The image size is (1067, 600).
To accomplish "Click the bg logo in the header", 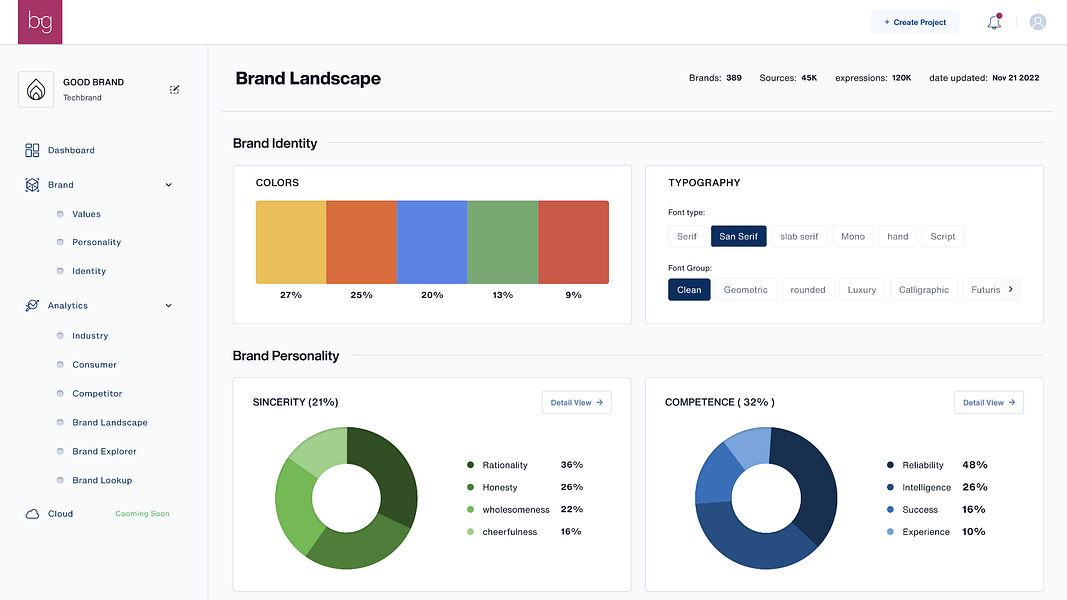I will coord(40,22).
